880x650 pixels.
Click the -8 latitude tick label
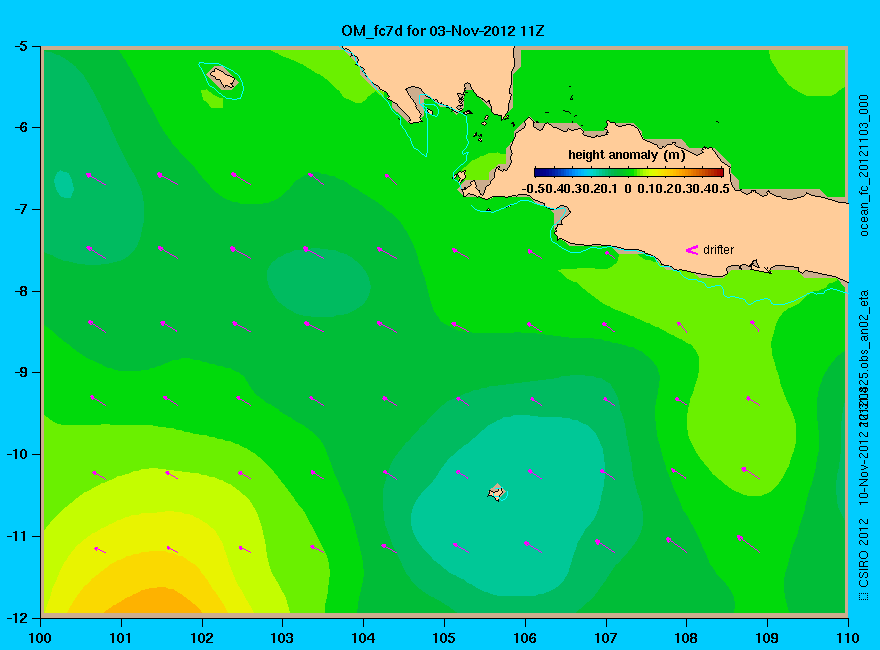21,291
